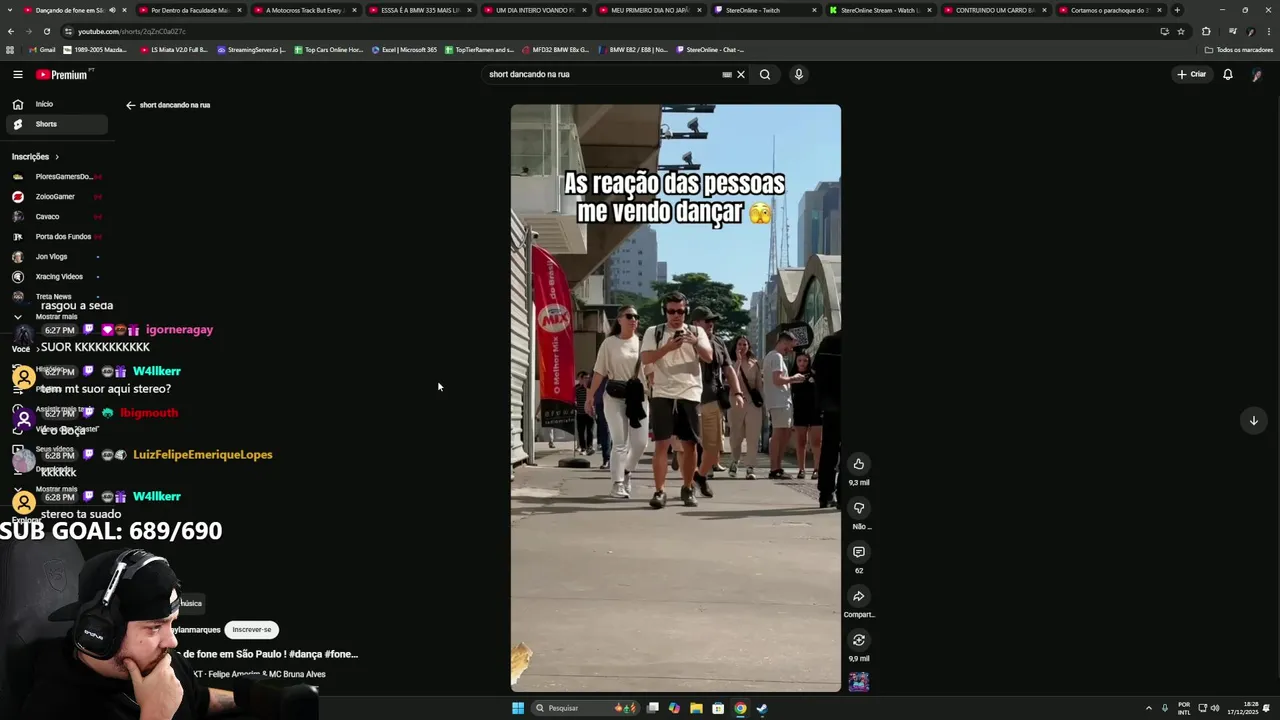This screenshot has width=1280, height=720.
Task: Open Gmail bookmark
Action: pos(42,49)
